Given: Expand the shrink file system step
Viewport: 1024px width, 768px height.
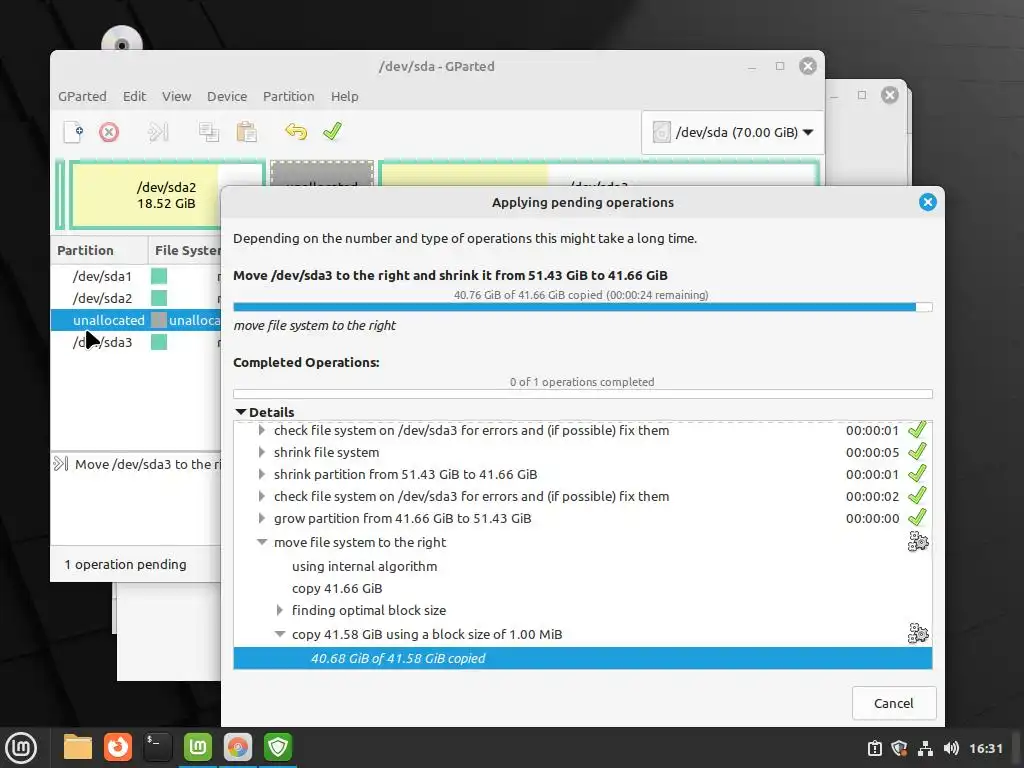Looking at the screenshot, I should [262, 452].
